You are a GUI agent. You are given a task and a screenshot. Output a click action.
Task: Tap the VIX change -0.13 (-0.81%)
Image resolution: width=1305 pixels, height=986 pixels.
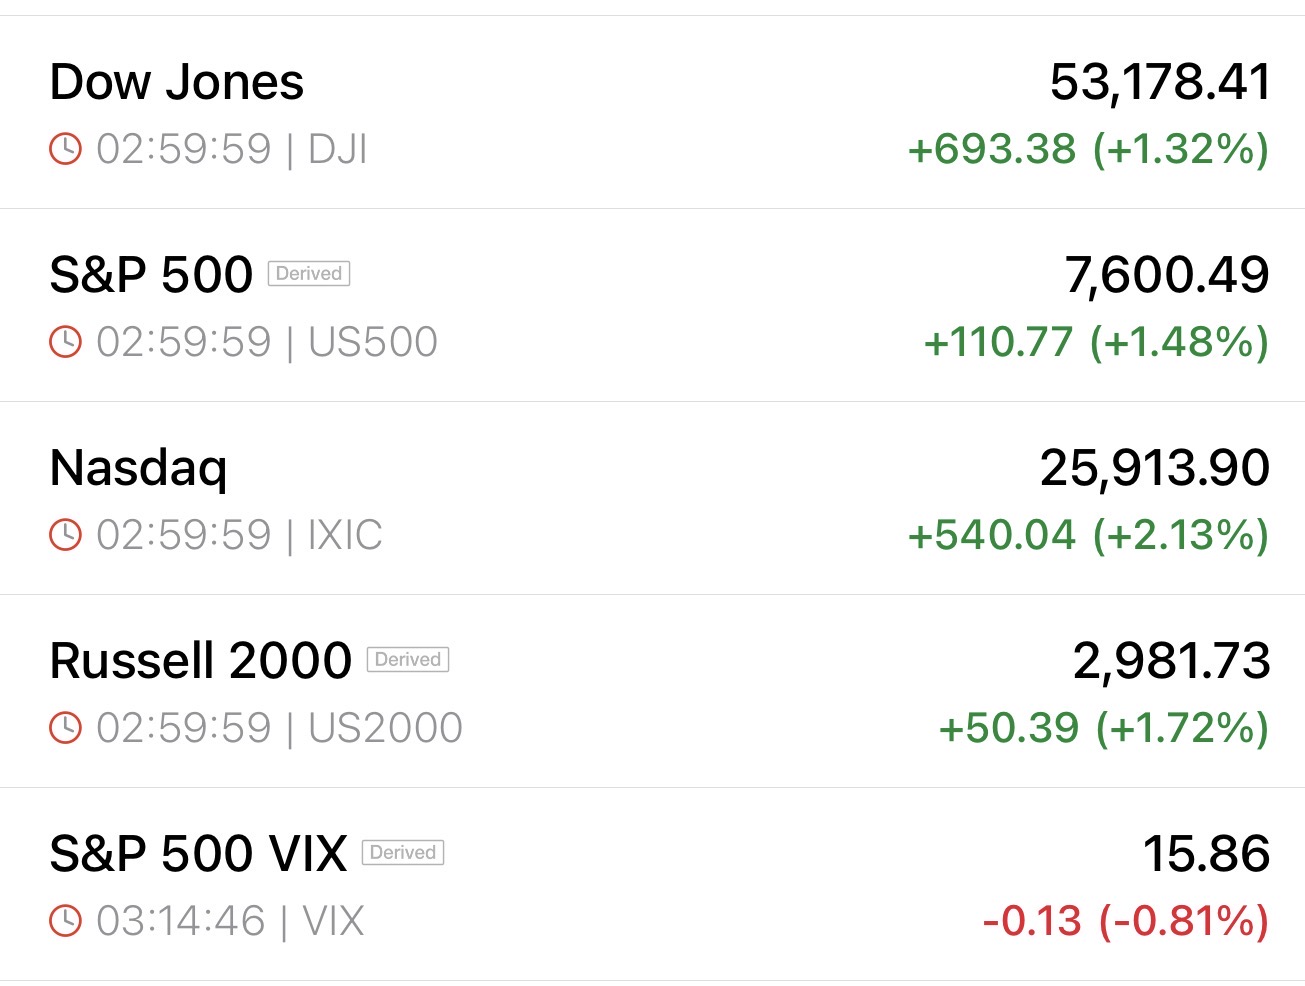click(x=1126, y=922)
